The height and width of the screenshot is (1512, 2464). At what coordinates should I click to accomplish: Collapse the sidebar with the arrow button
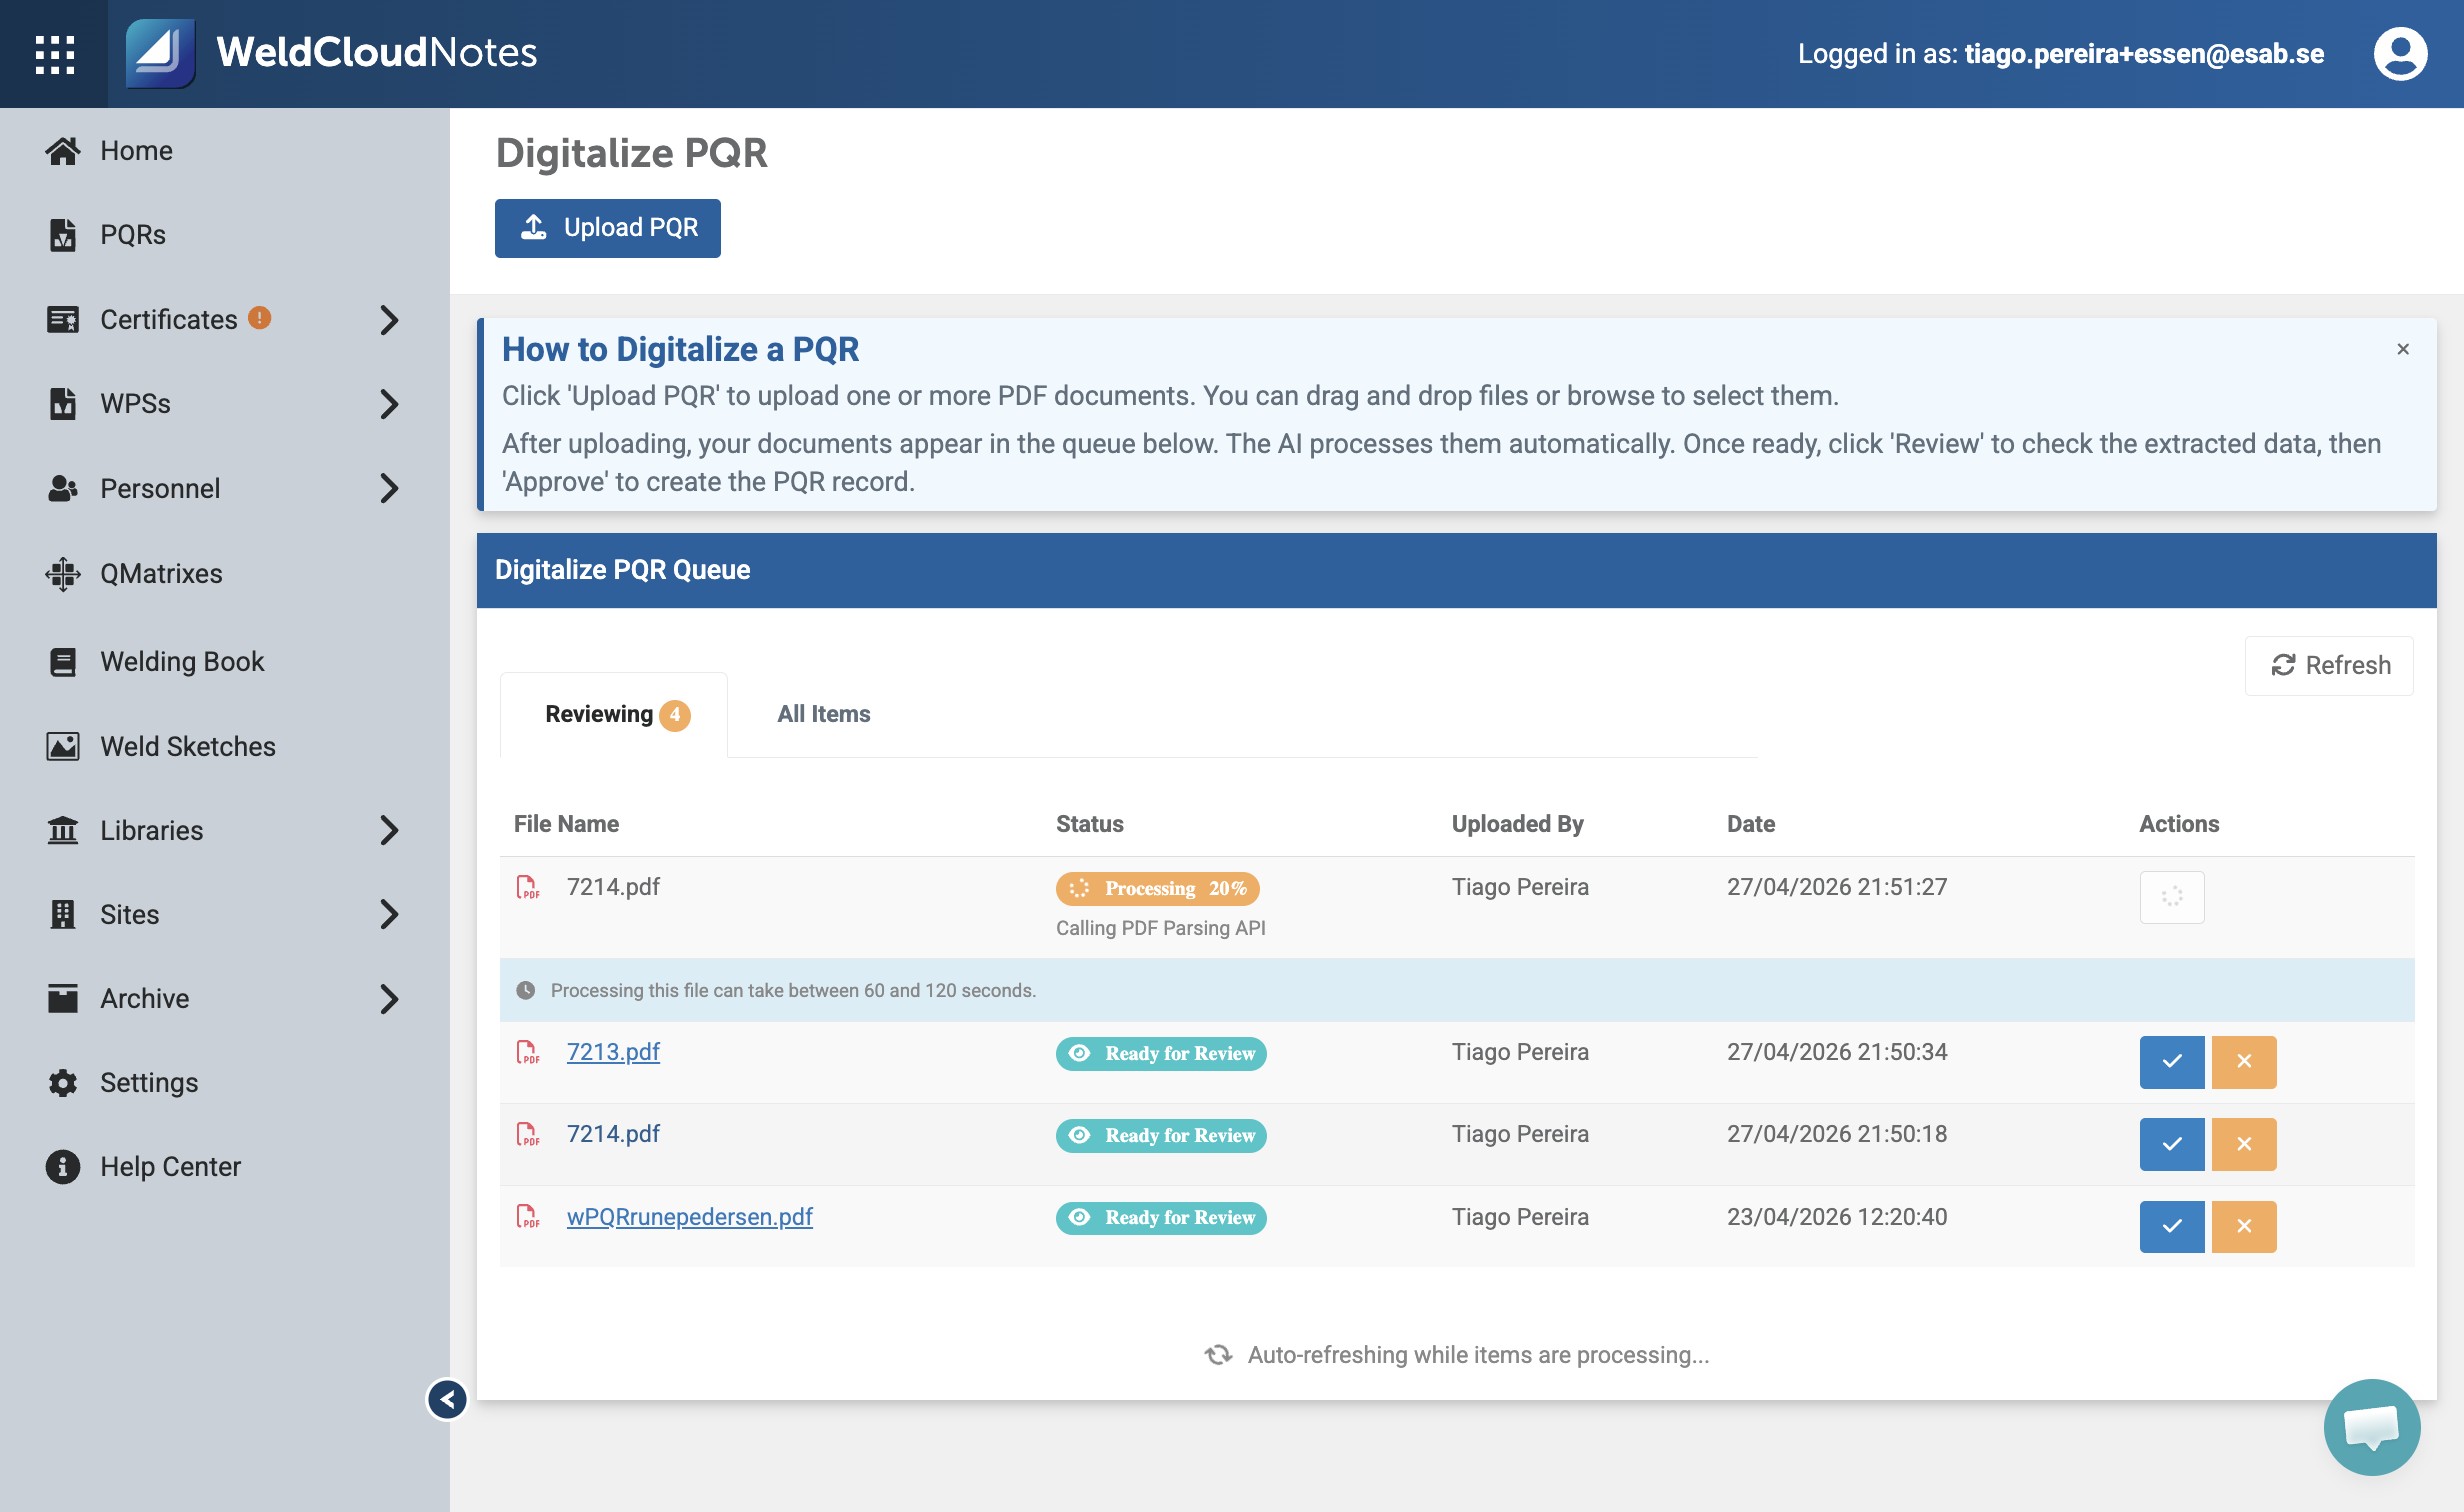point(447,1399)
